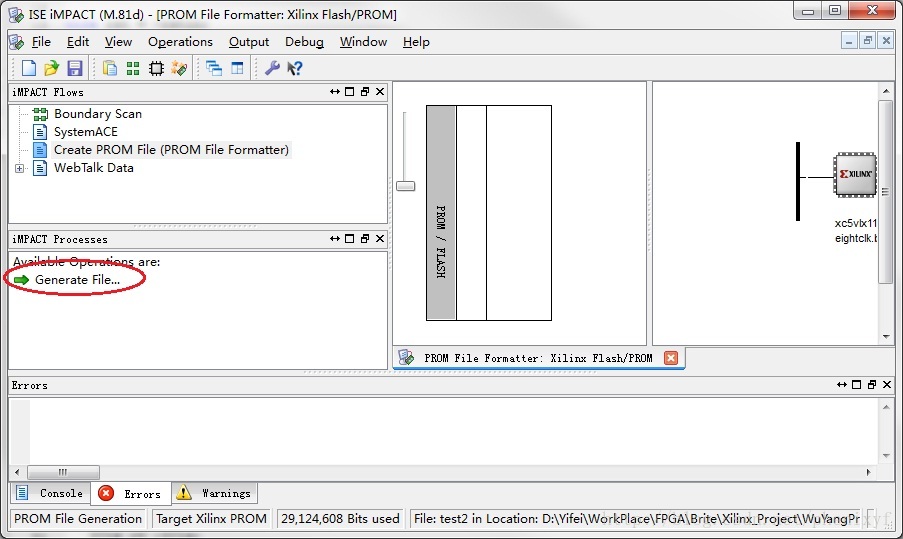Open the File menu

pos(41,42)
